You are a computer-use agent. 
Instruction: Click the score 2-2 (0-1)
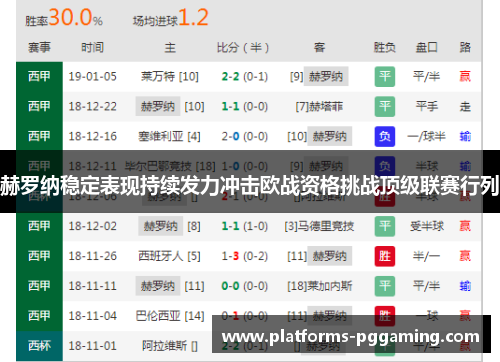(245, 77)
